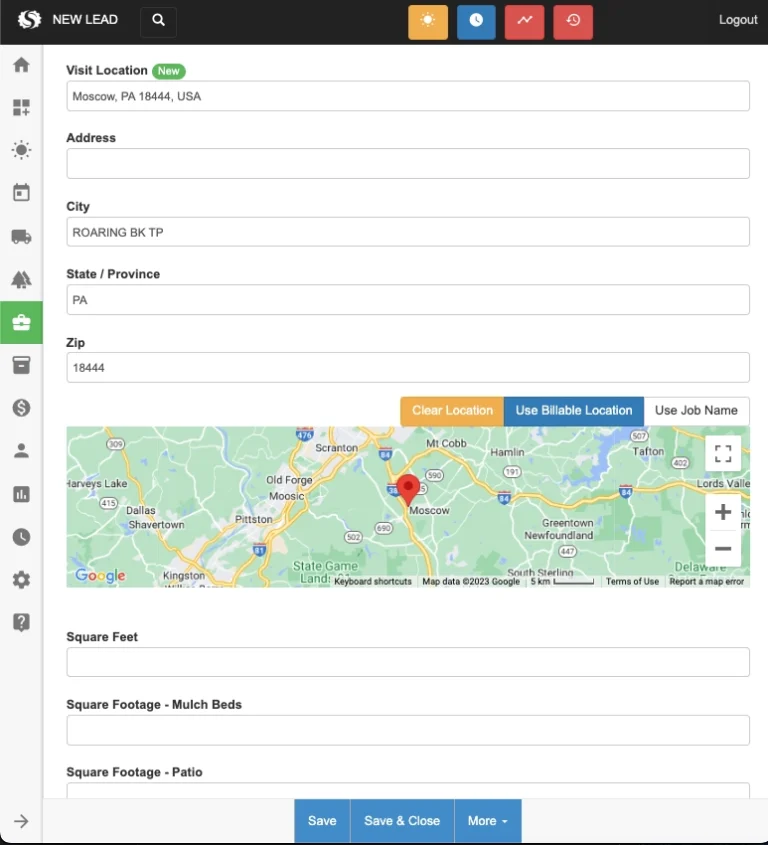Image resolution: width=768 pixels, height=845 pixels.
Task: Click the blue clock button in header
Action: tap(476, 21)
